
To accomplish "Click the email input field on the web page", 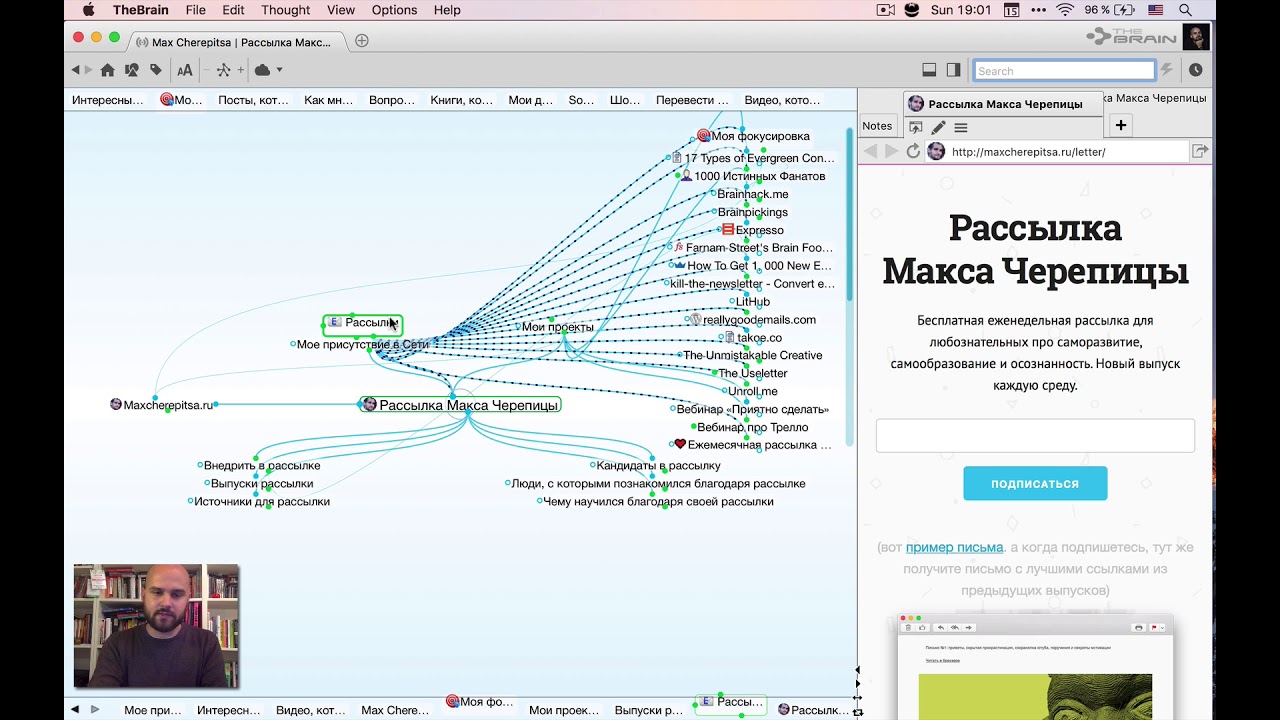I will click(x=1035, y=435).
